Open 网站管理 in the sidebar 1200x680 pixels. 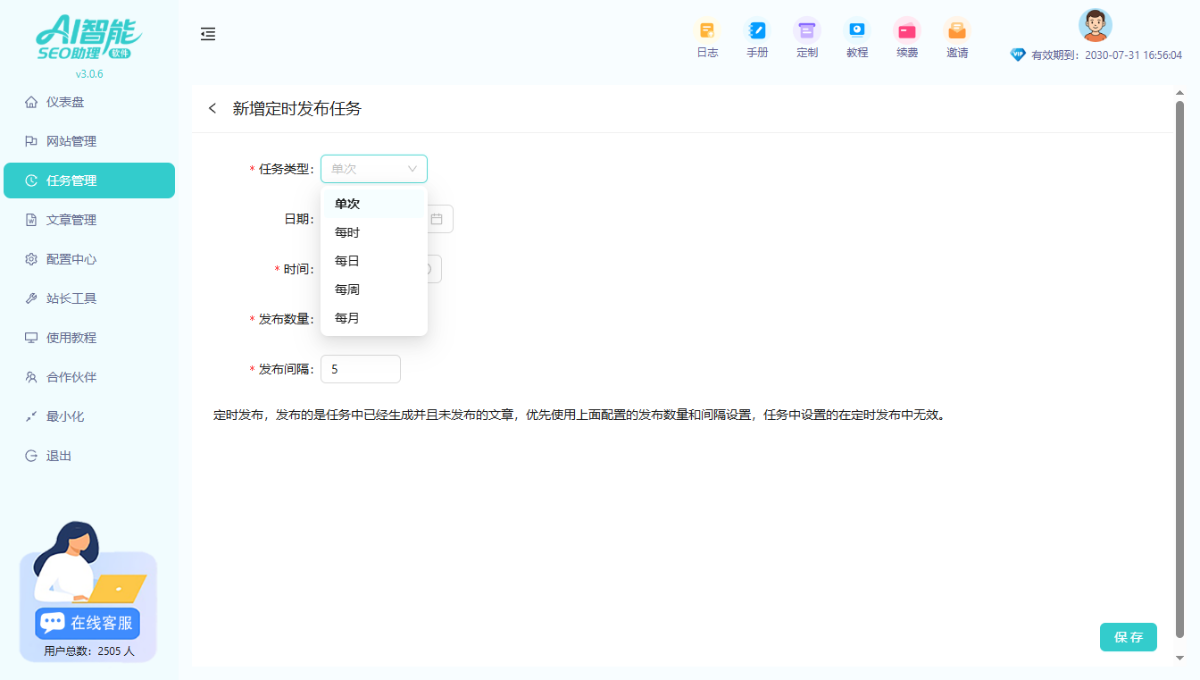pos(89,141)
